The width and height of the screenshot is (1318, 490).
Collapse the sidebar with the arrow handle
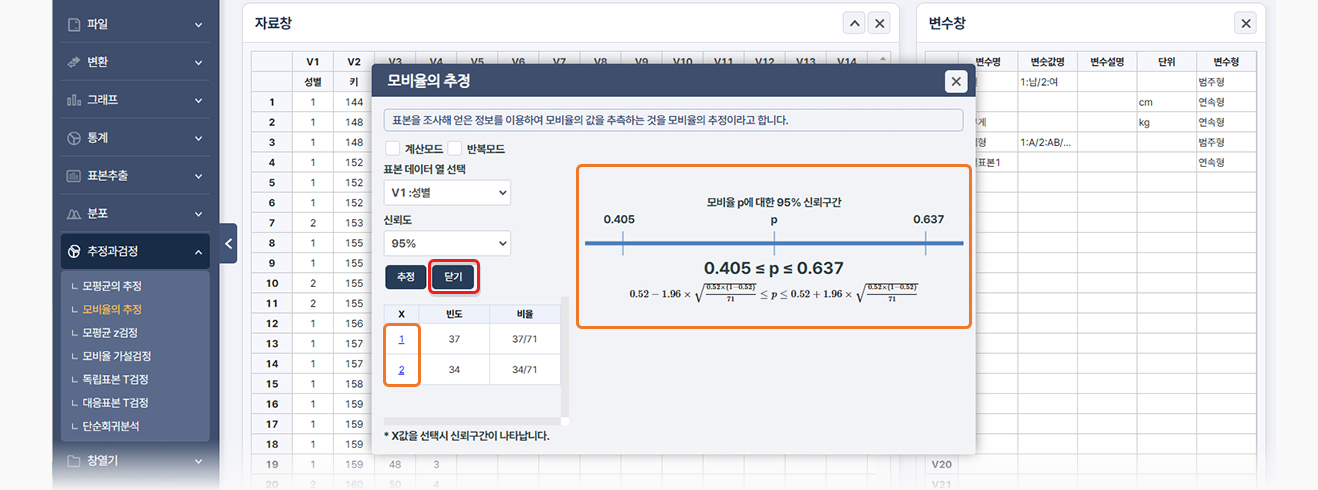coord(228,243)
